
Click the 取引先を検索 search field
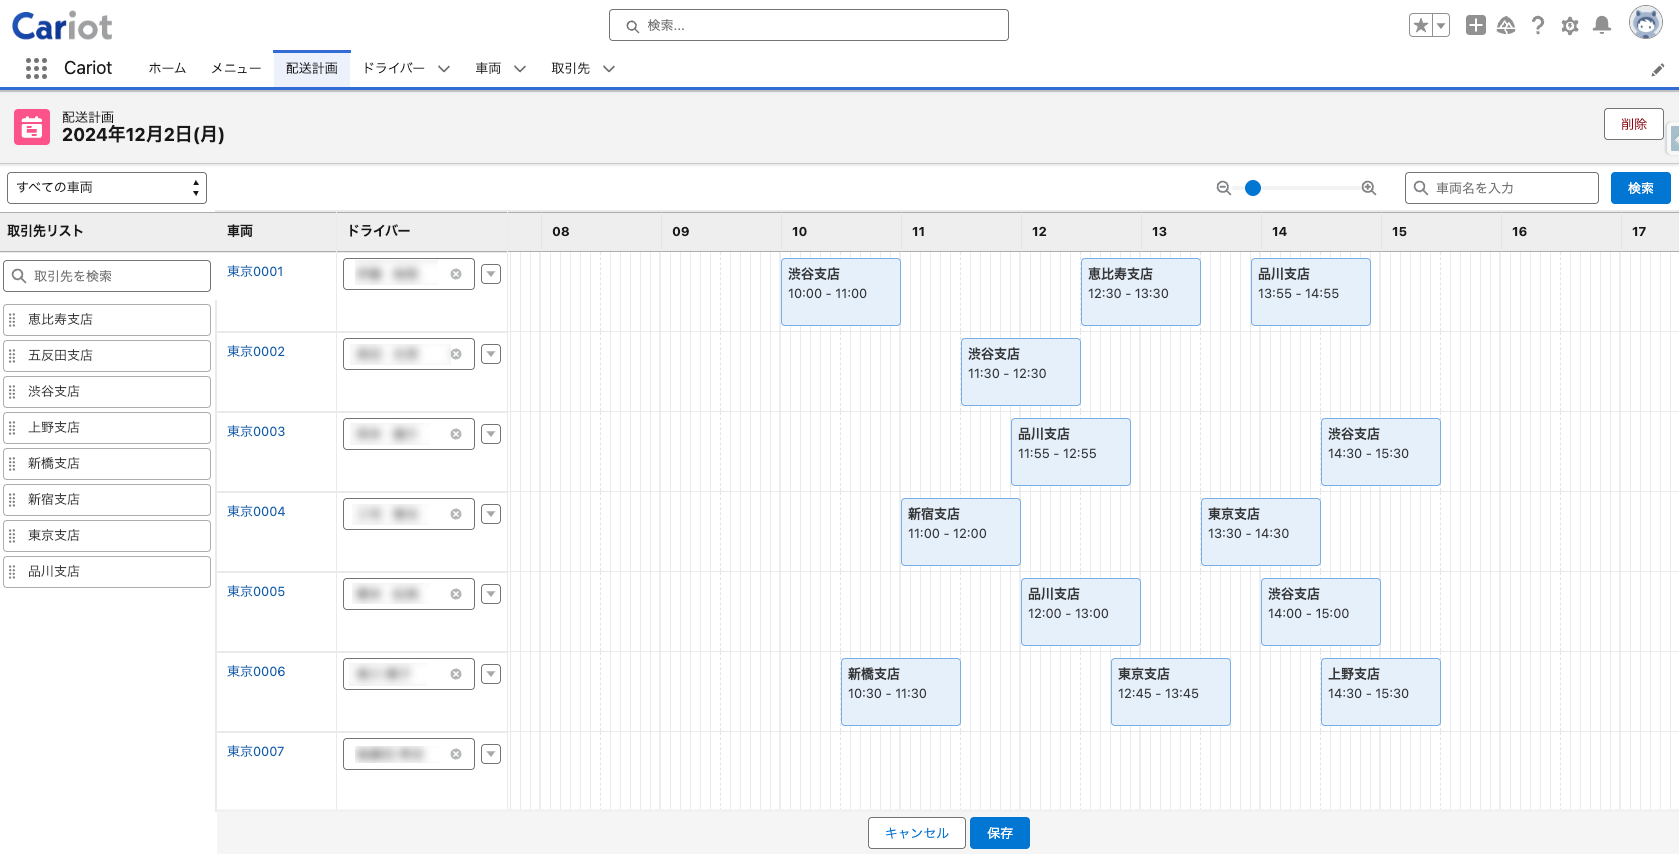point(108,276)
